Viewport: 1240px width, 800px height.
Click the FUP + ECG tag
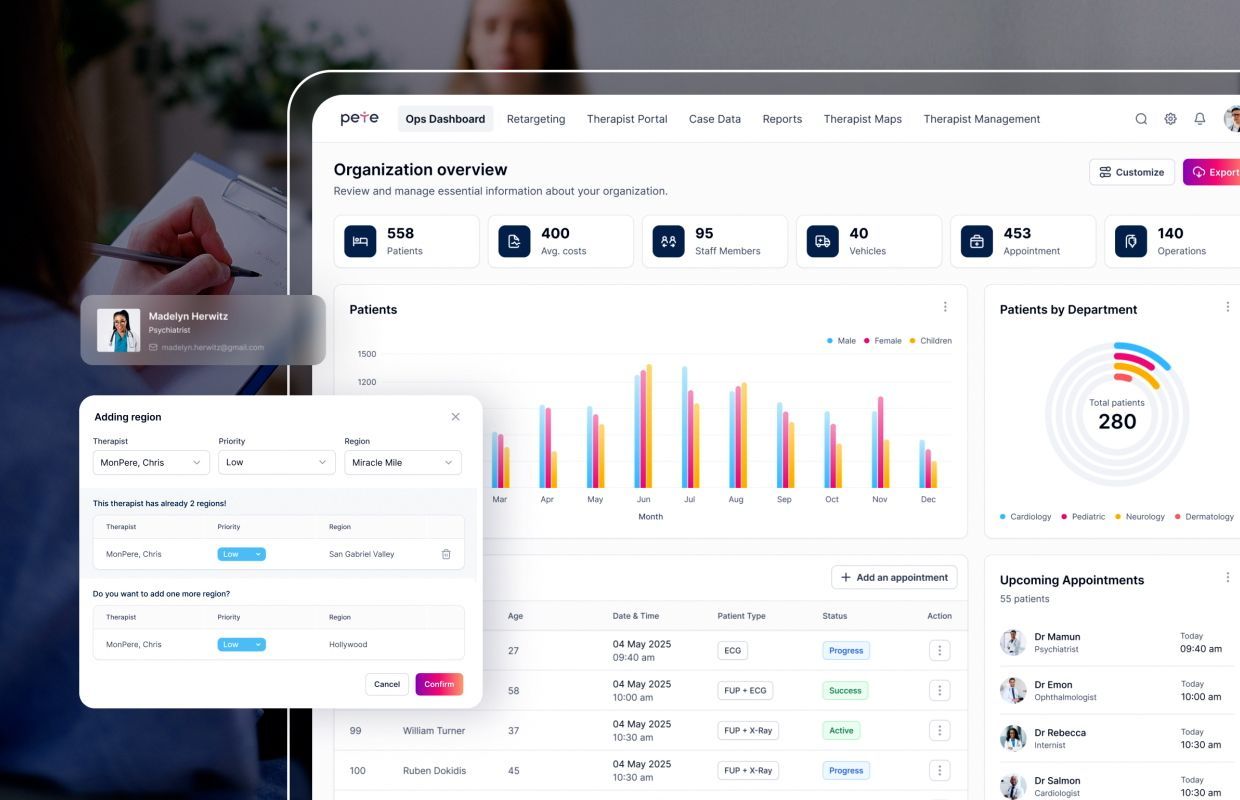coord(745,690)
